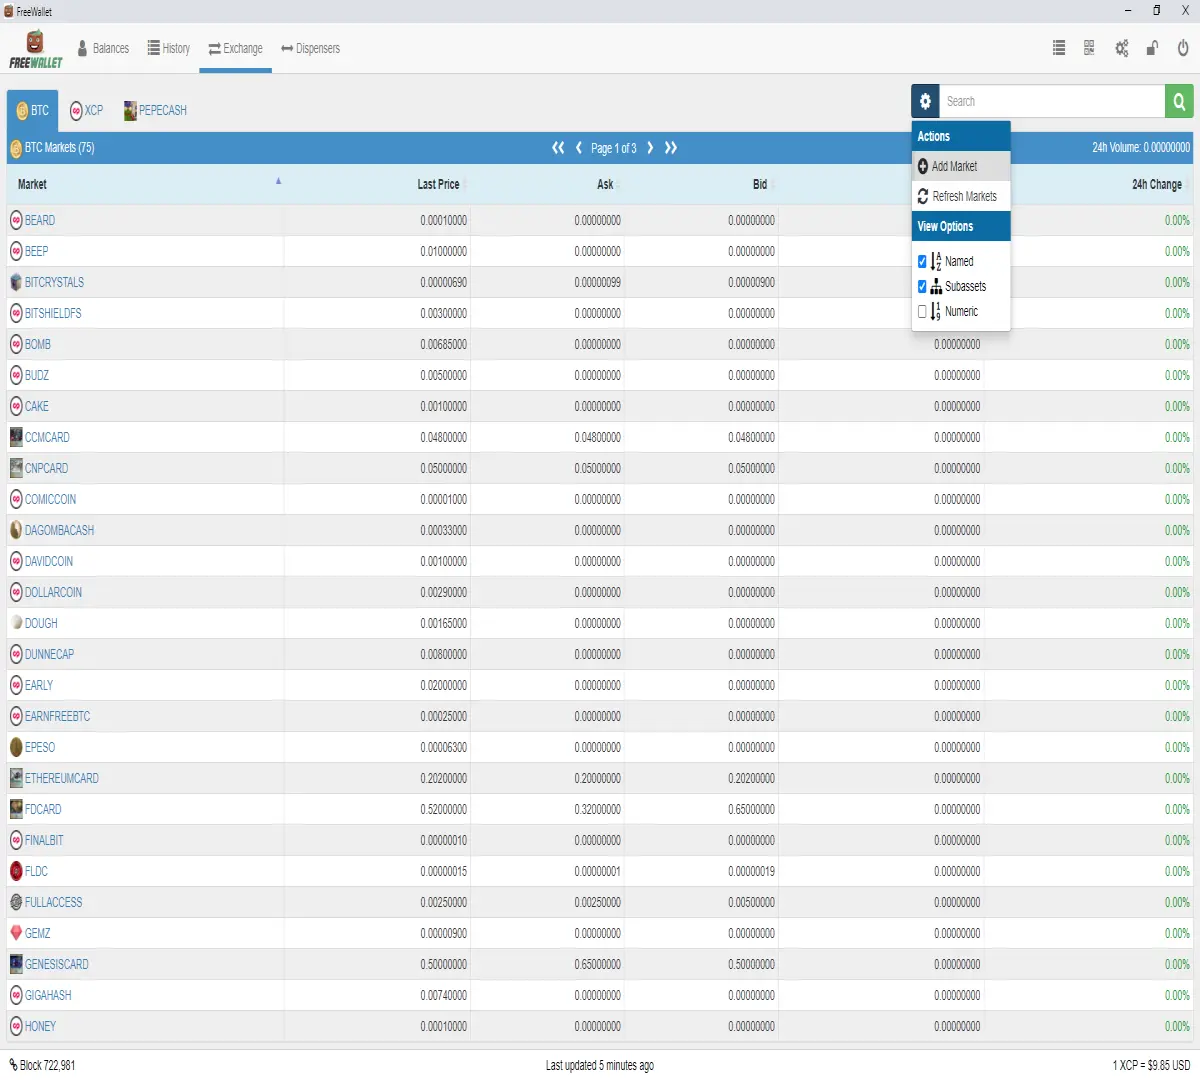This screenshot has width=1200, height=1080.
Task: Open the GIGAHASH market link
Action: tap(48, 995)
